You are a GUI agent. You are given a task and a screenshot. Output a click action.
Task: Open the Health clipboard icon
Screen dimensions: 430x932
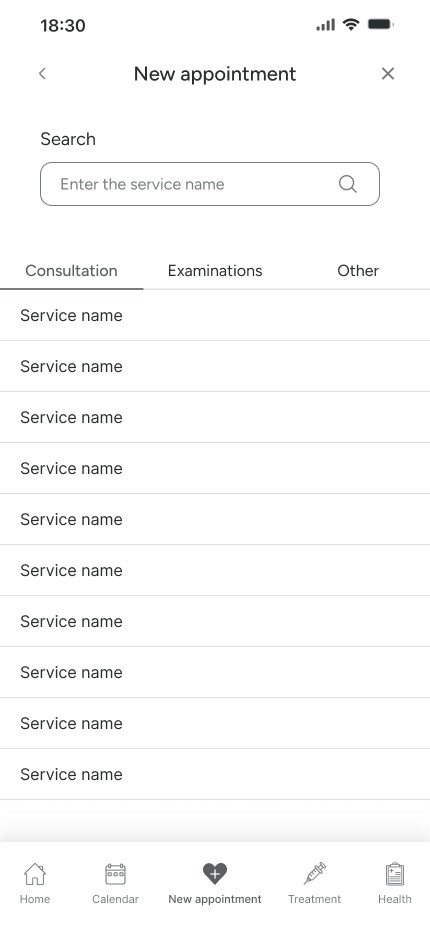[x=394, y=874]
